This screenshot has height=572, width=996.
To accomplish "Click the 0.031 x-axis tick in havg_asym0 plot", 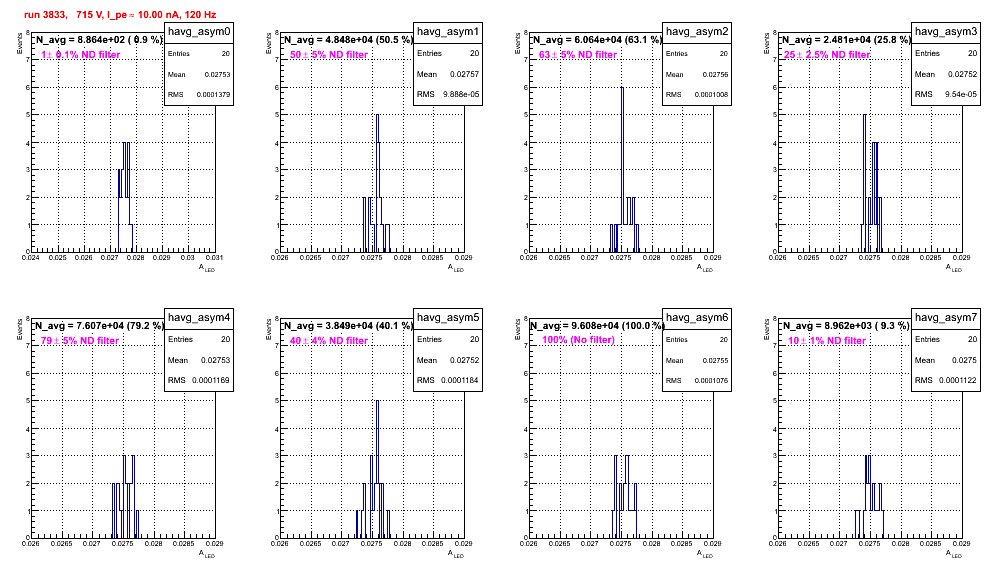I will [215, 258].
